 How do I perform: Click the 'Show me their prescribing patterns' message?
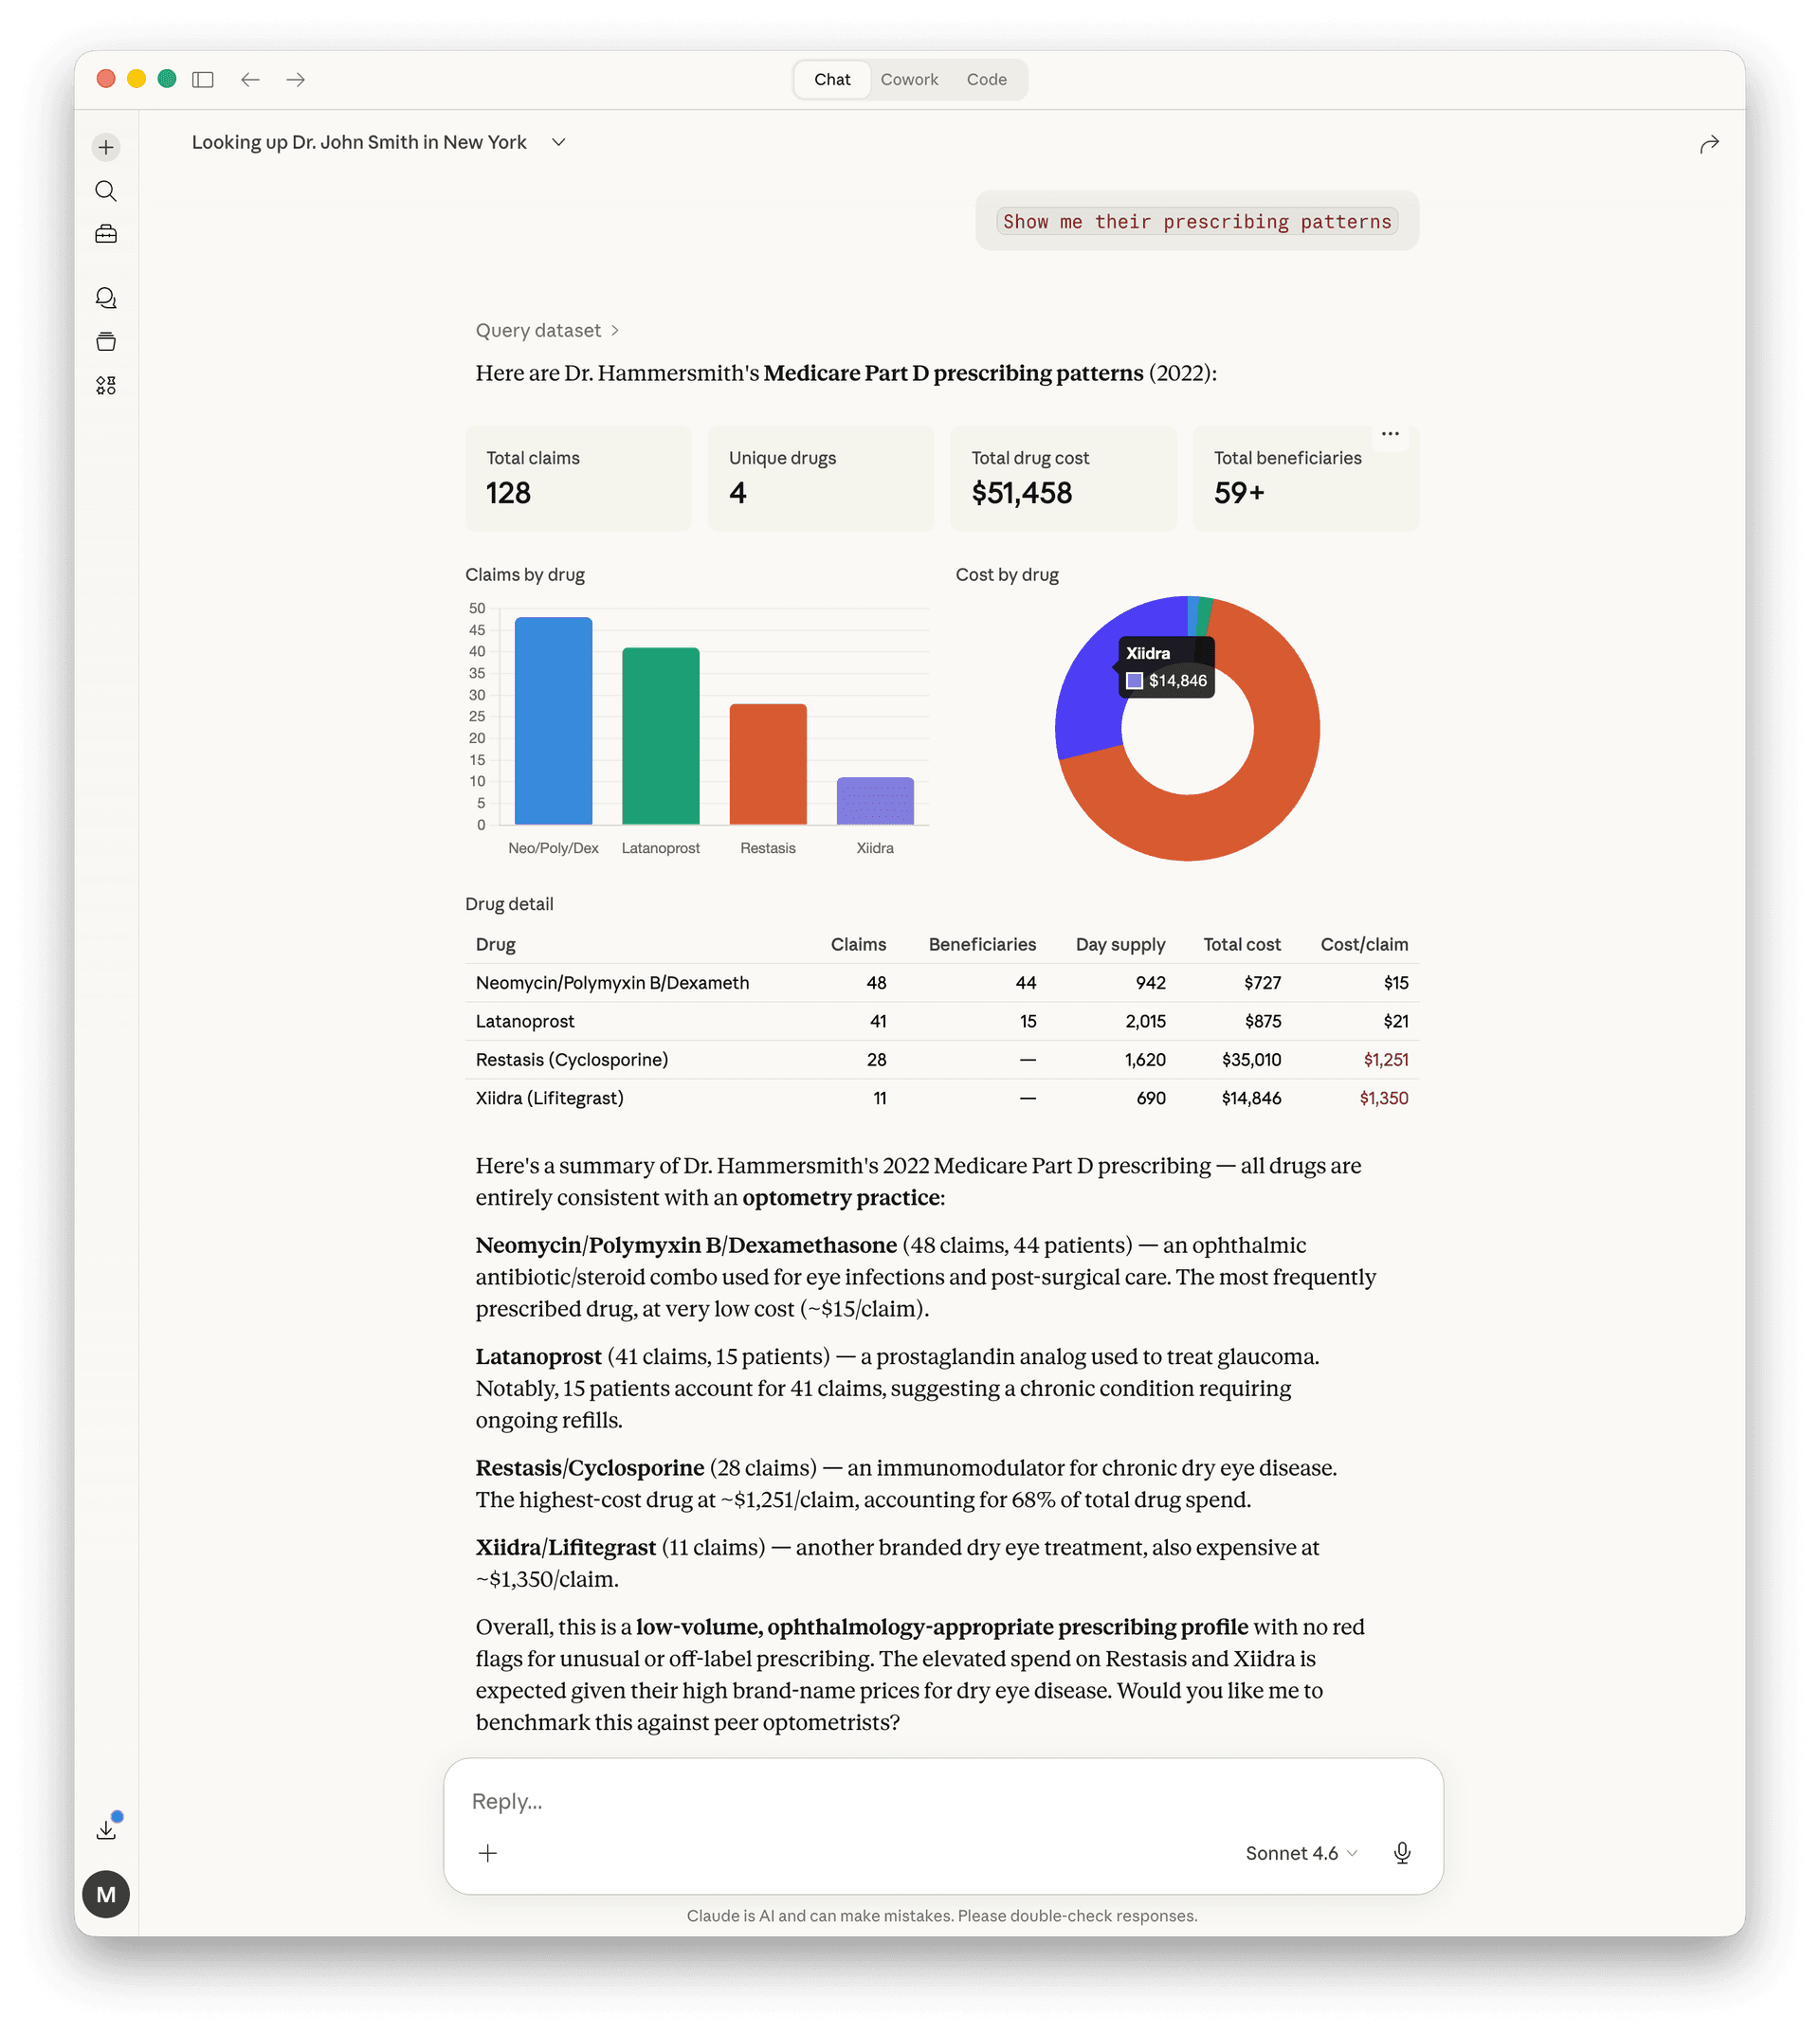click(1197, 221)
